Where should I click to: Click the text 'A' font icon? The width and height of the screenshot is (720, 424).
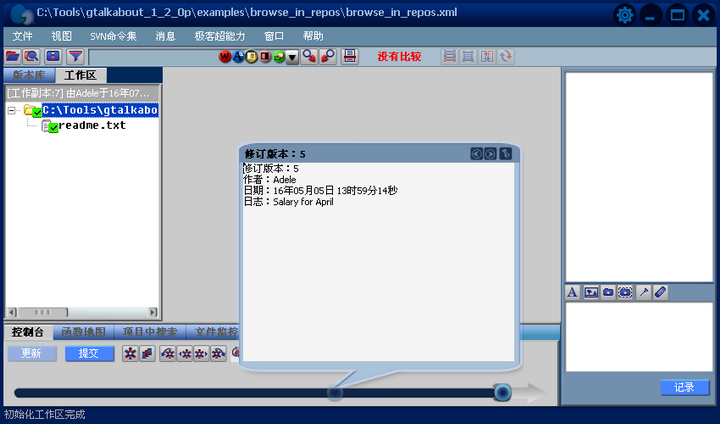coord(573,292)
